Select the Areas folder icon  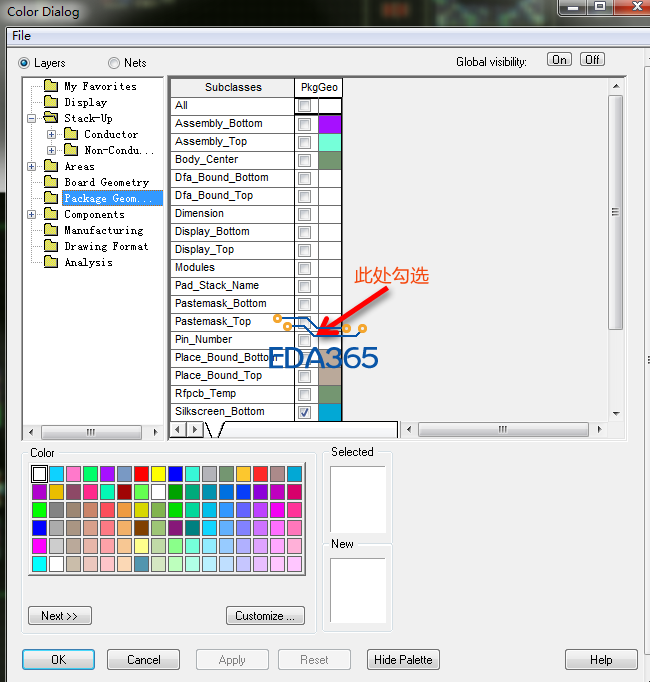51,166
